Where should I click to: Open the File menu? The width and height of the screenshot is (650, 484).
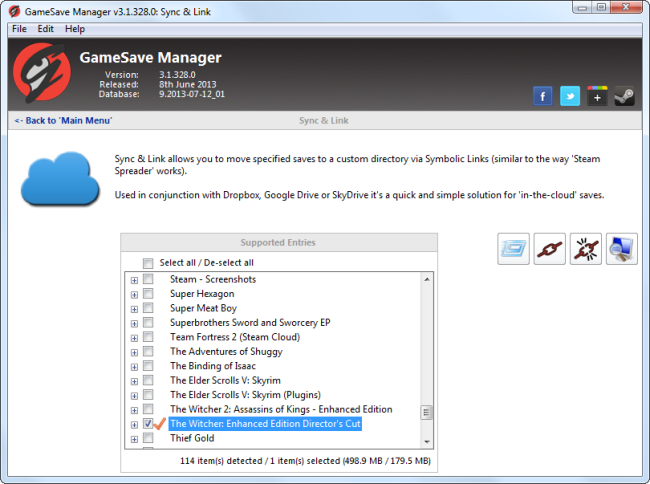coord(19,29)
